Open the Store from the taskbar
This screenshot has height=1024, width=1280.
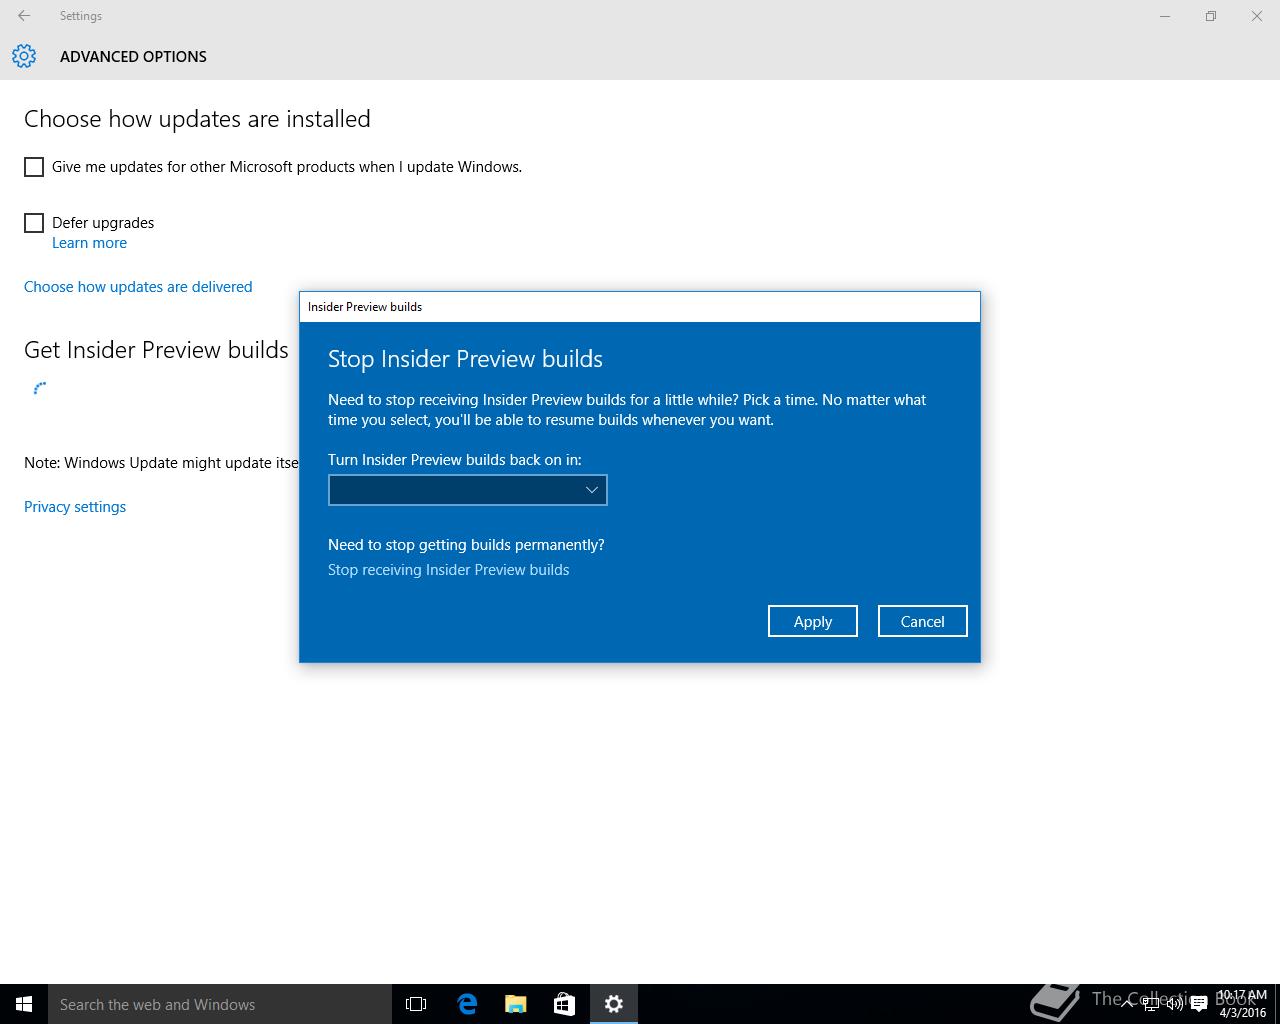(x=565, y=1004)
